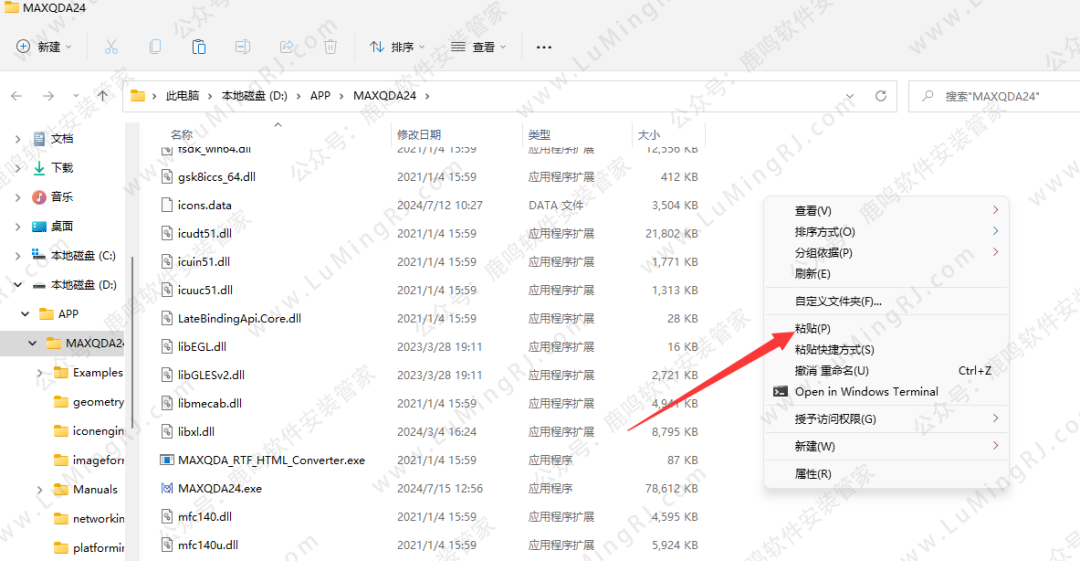Click the Share icon in toolbar

pos(286,47)
